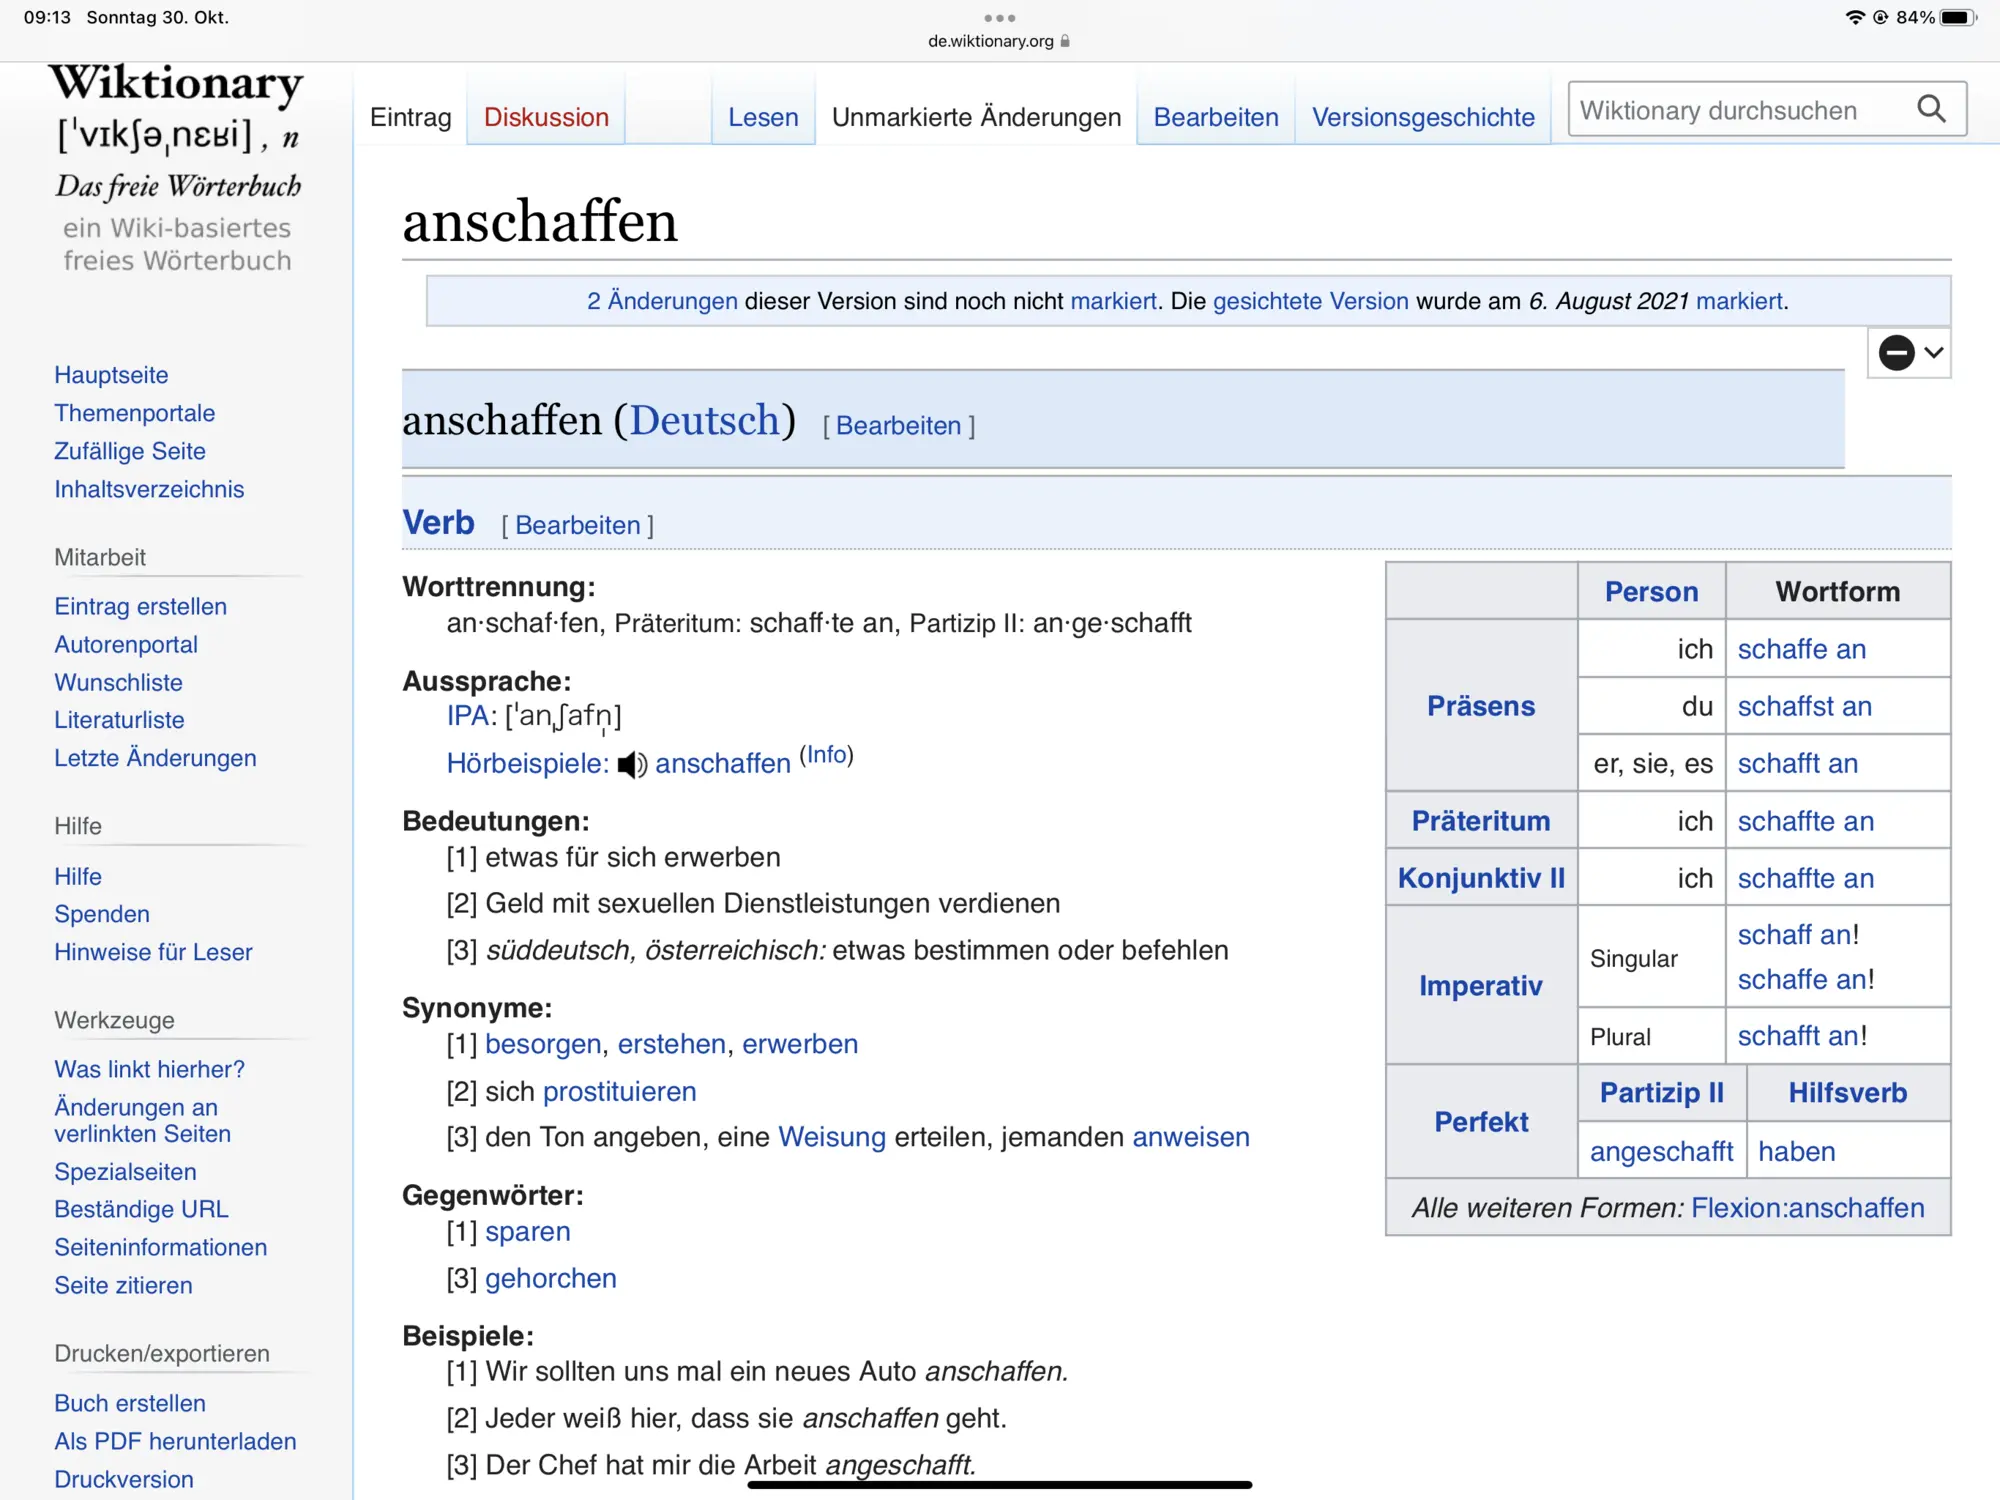
Task: Click the search magnifier icon
Action: coord(1931,109)
